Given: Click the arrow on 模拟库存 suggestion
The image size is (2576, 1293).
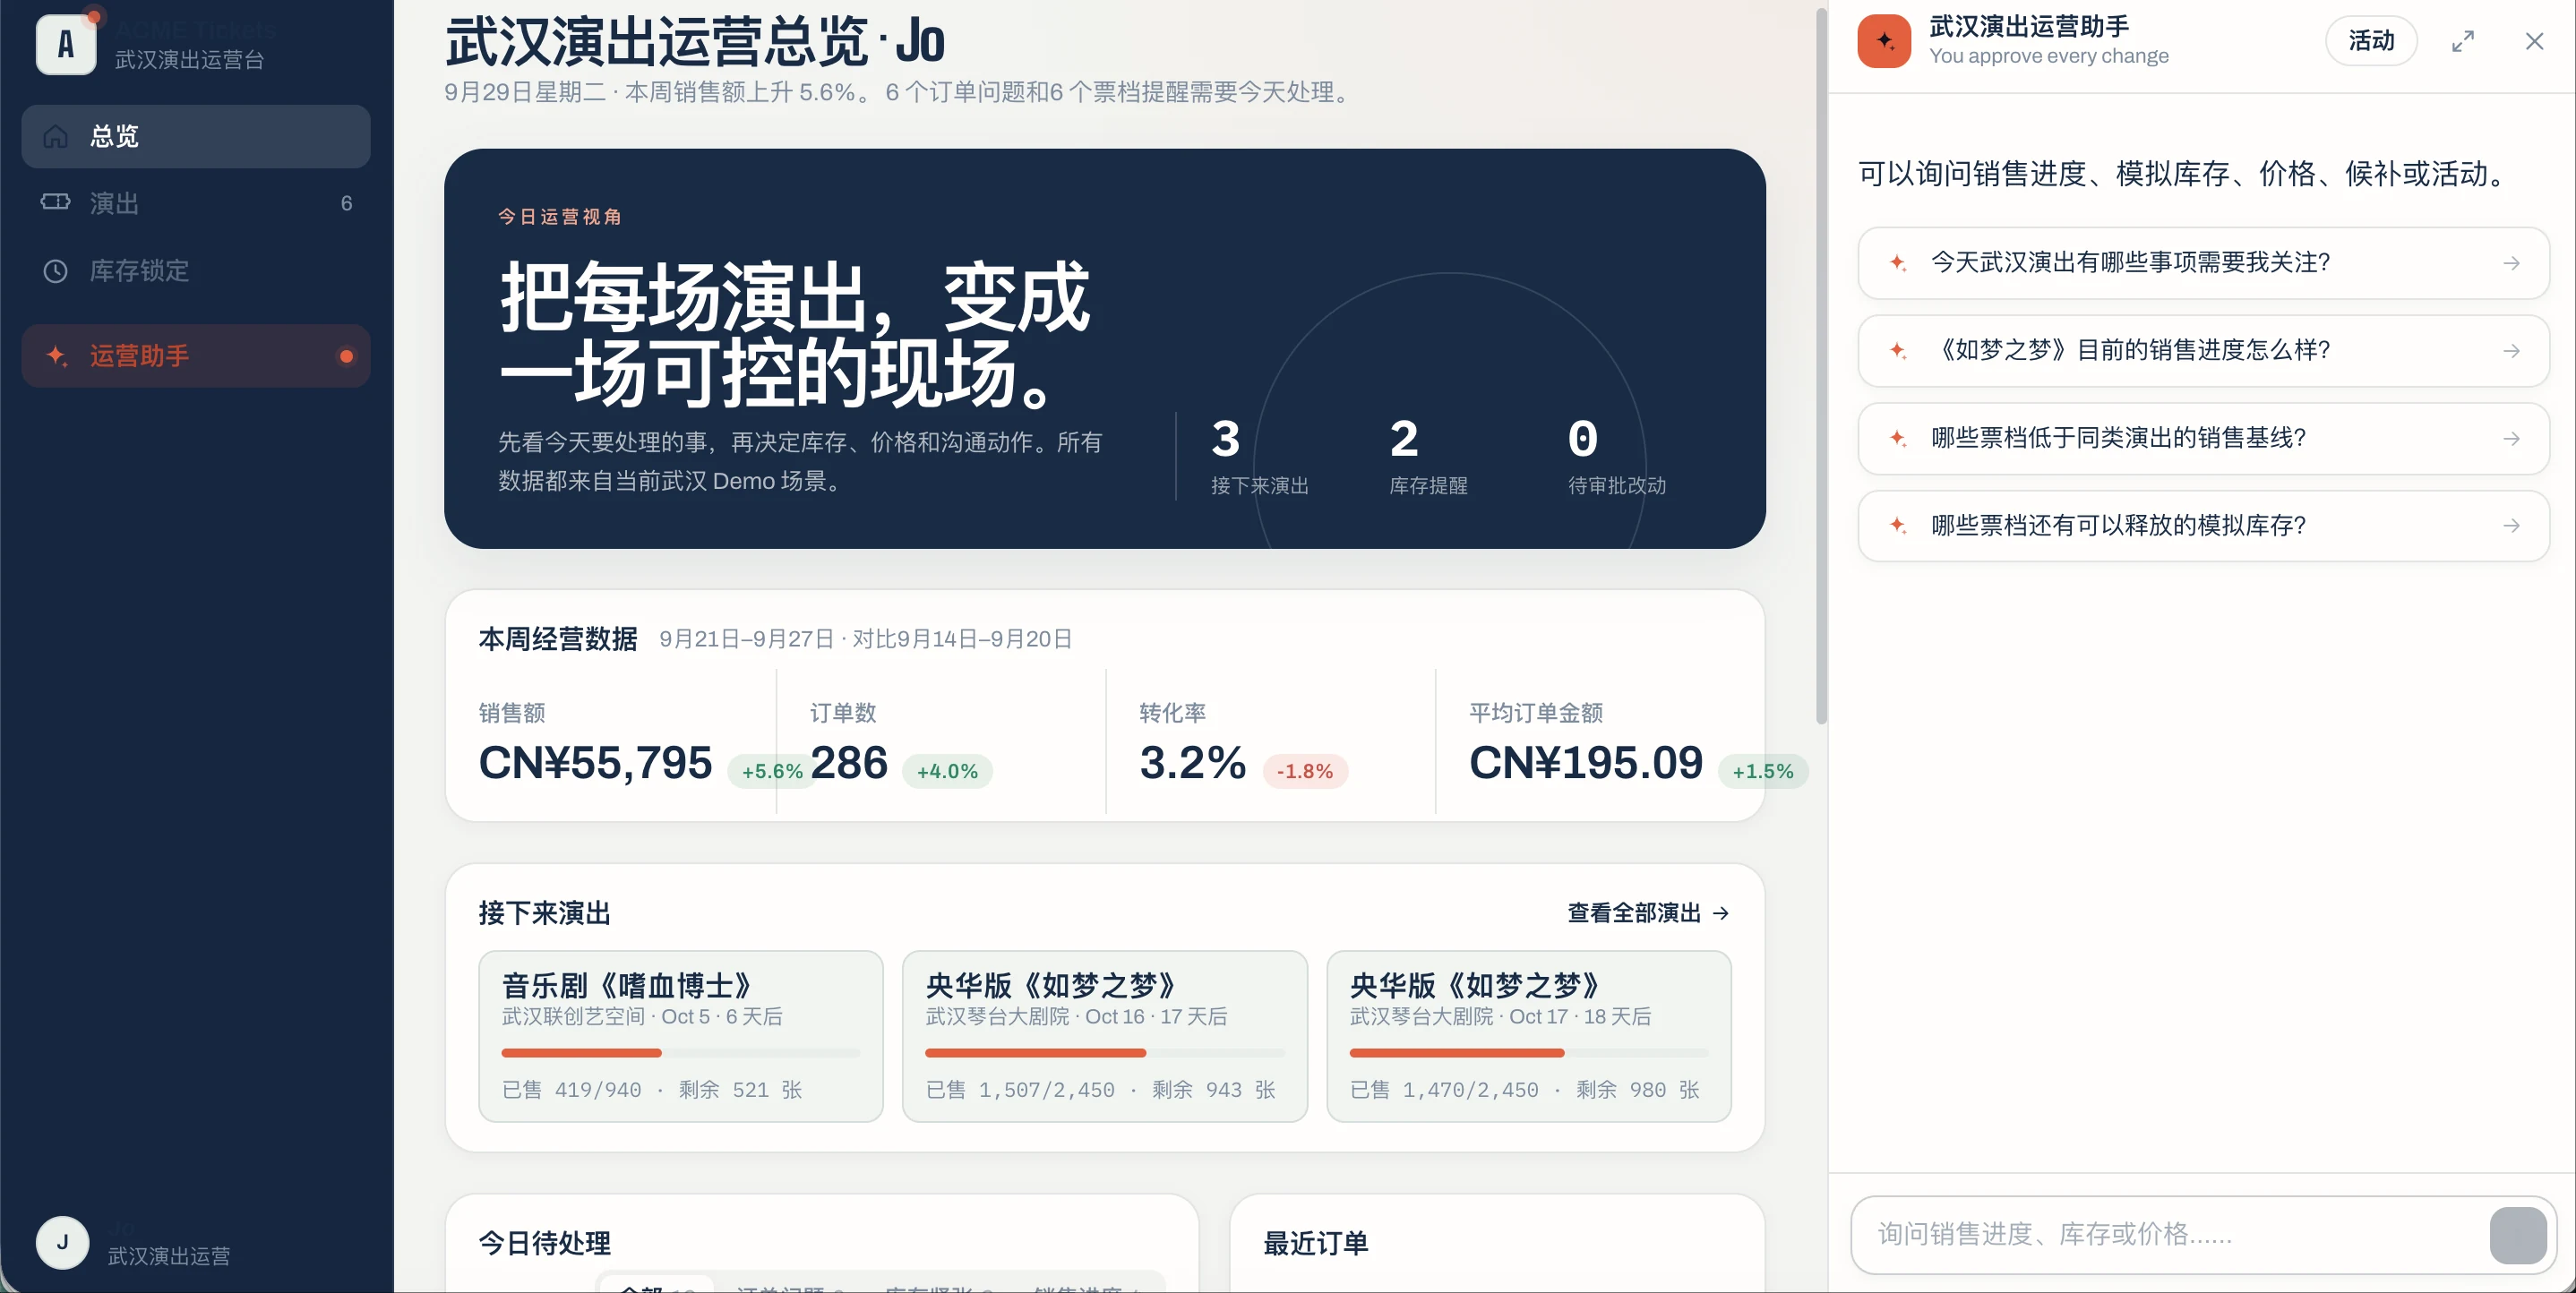Looking at the screenshot, I should [2511, 526].
